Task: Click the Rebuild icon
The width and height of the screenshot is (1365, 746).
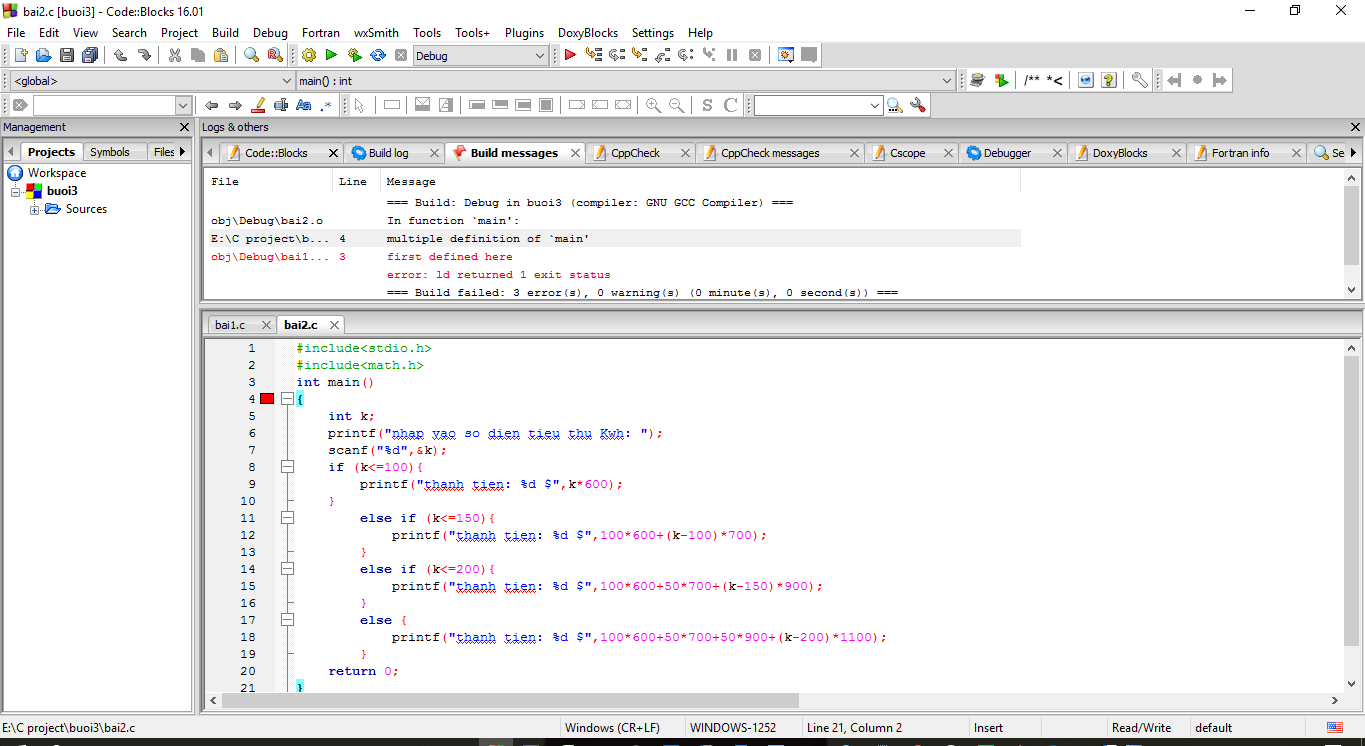Action: (x=378, y=56)
